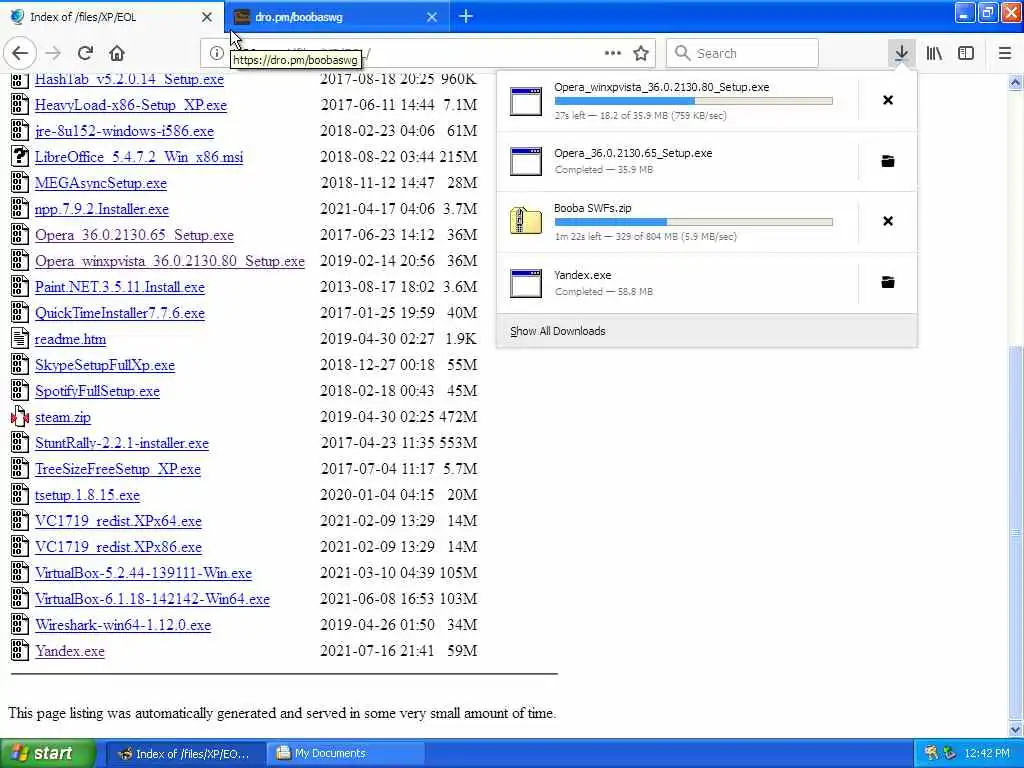Click StuntRally-2.2.1-installer.exe link
The width and height of the screenshot is (1024, 768).
[121, 443]
